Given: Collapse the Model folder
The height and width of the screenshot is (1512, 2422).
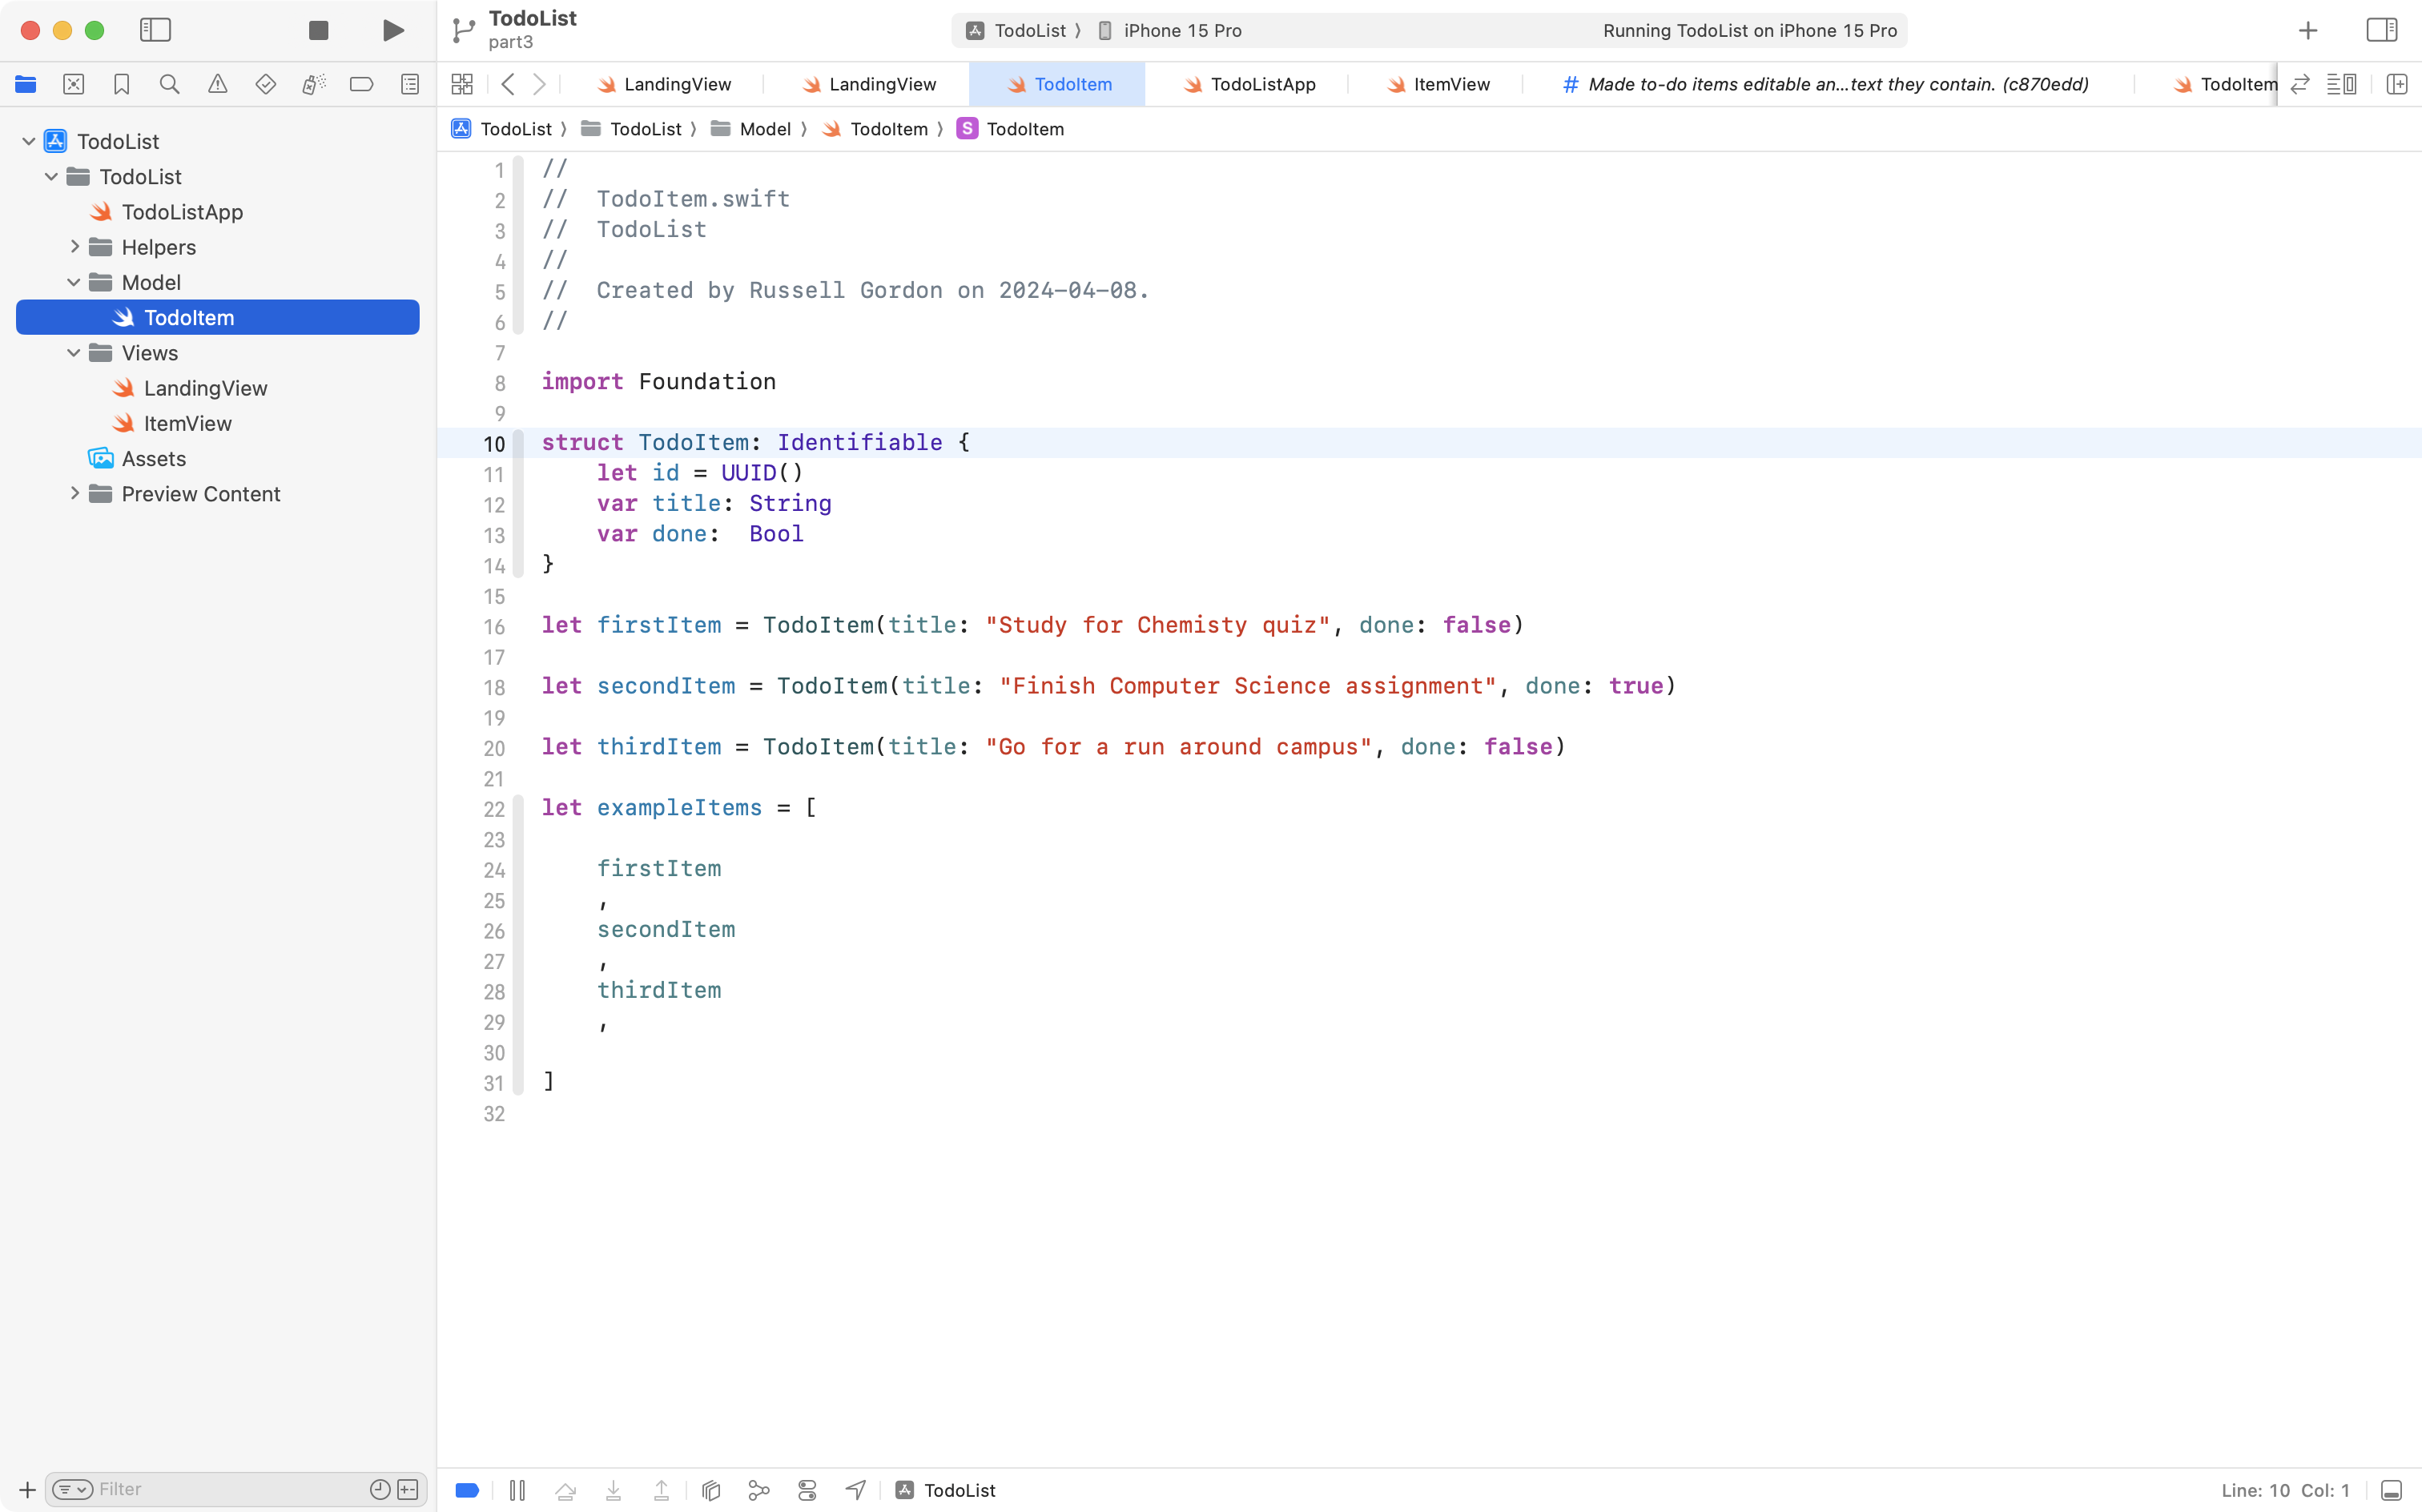Looking at the screenshot, I should pyautogui.click(x=72, y=282).
